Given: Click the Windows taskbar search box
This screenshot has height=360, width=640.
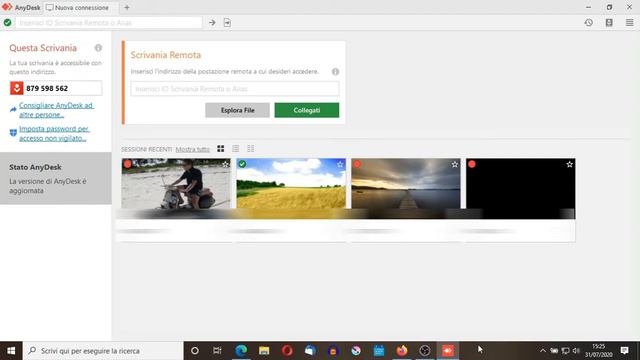Looking at the screenshot, I should 103,351.
